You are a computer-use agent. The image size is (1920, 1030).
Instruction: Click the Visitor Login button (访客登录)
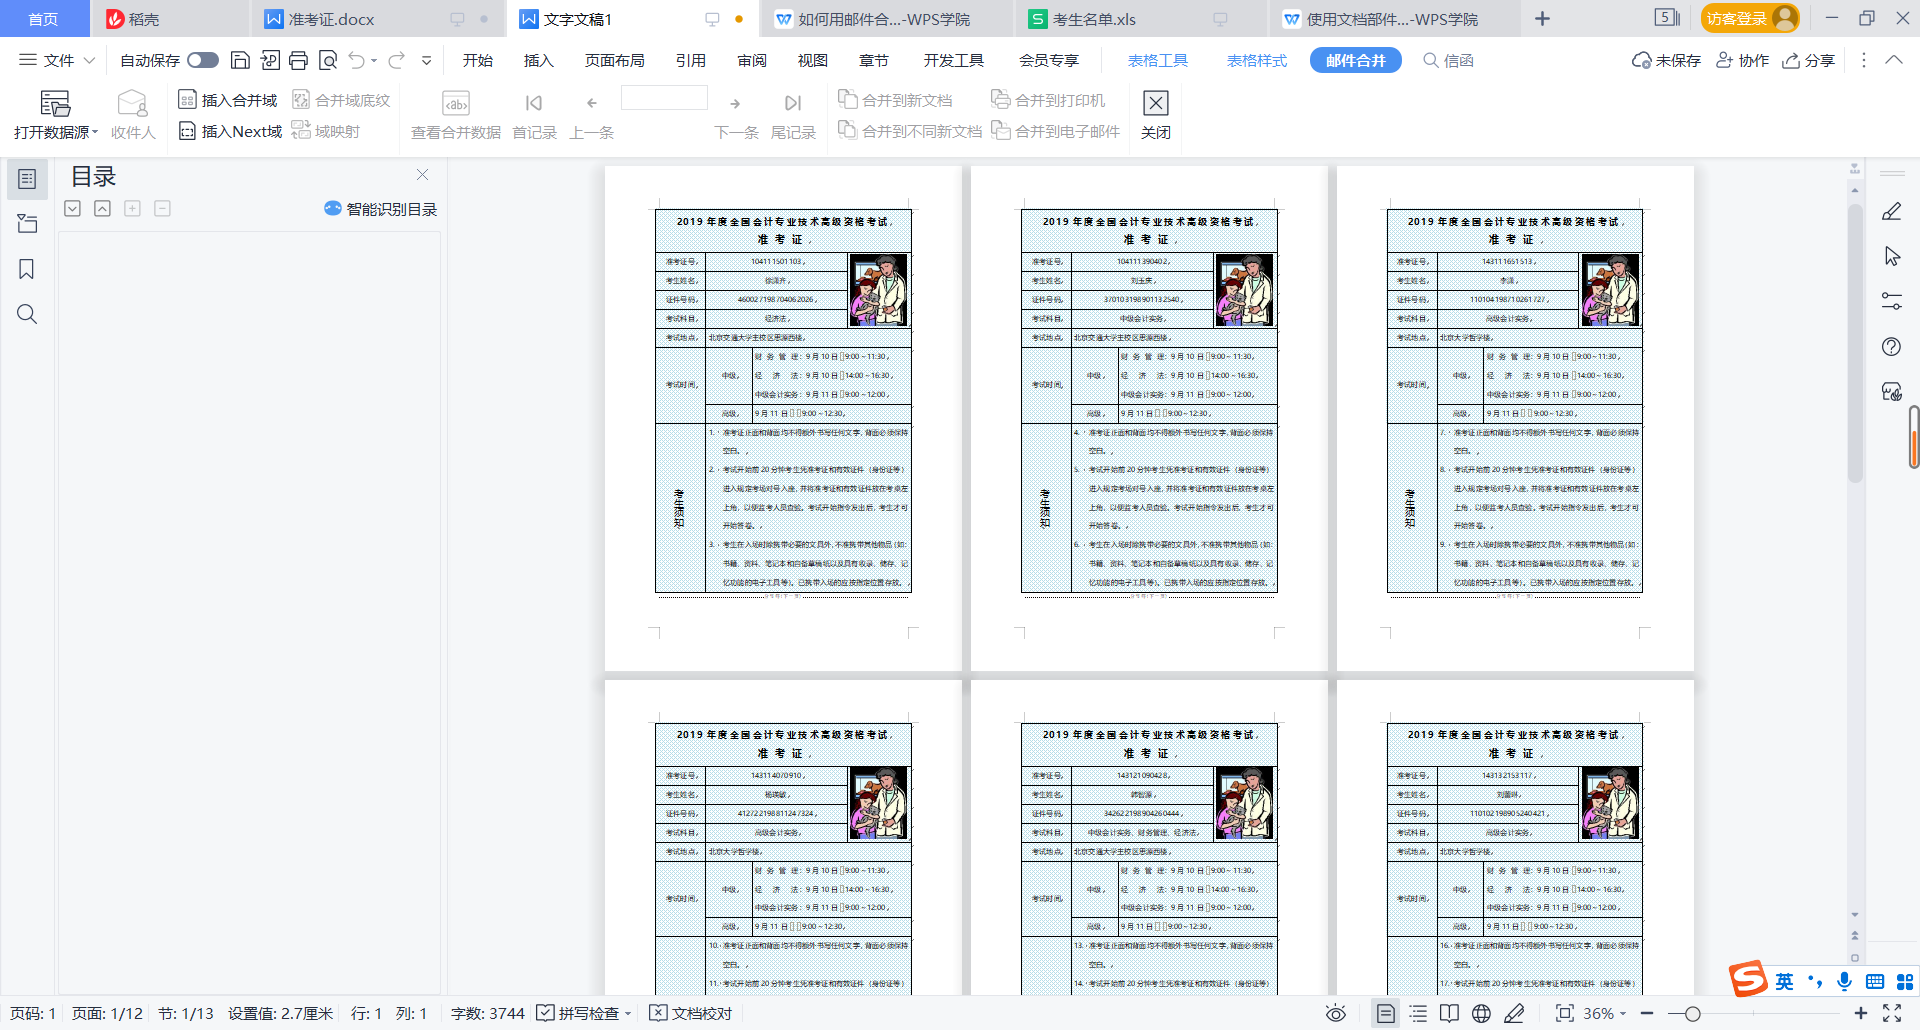point(1750,18)
